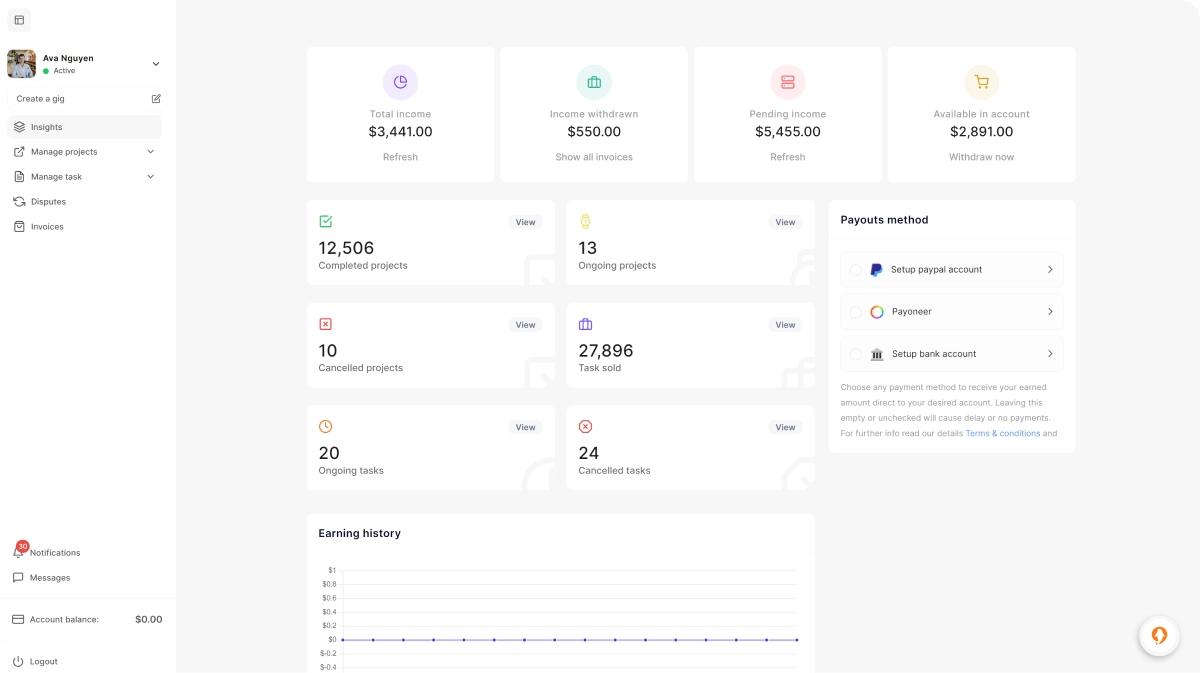Image resolution: width=1200 pixels, height=673 pixels.
Task: Click the Cancelled projects red X icon
Action: click(x=326, y=324)
